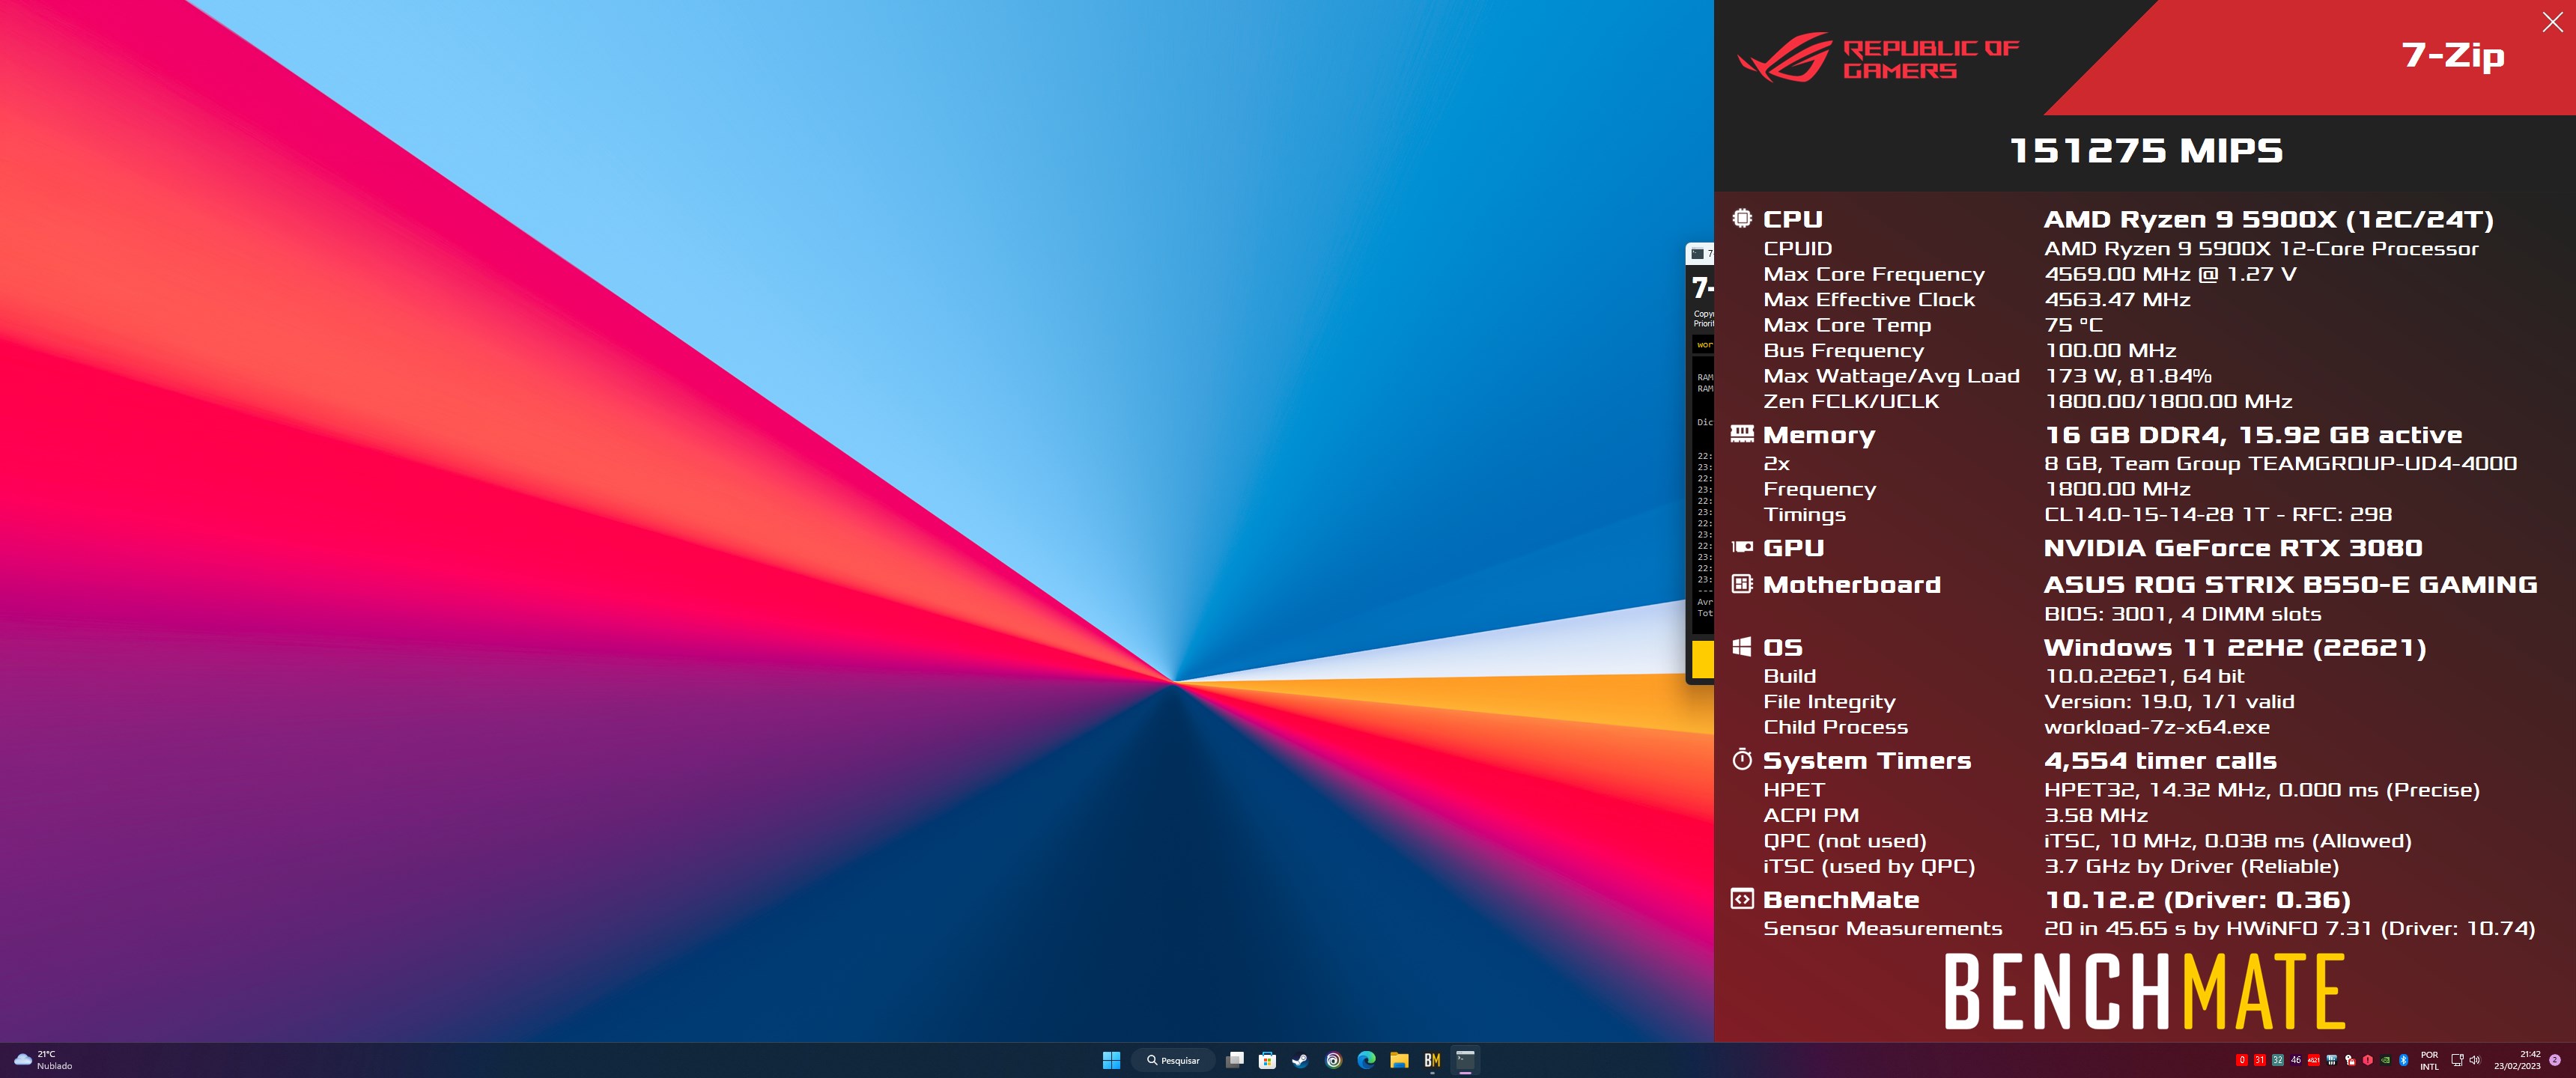Click the 4,554 timer calls text

2160,761
